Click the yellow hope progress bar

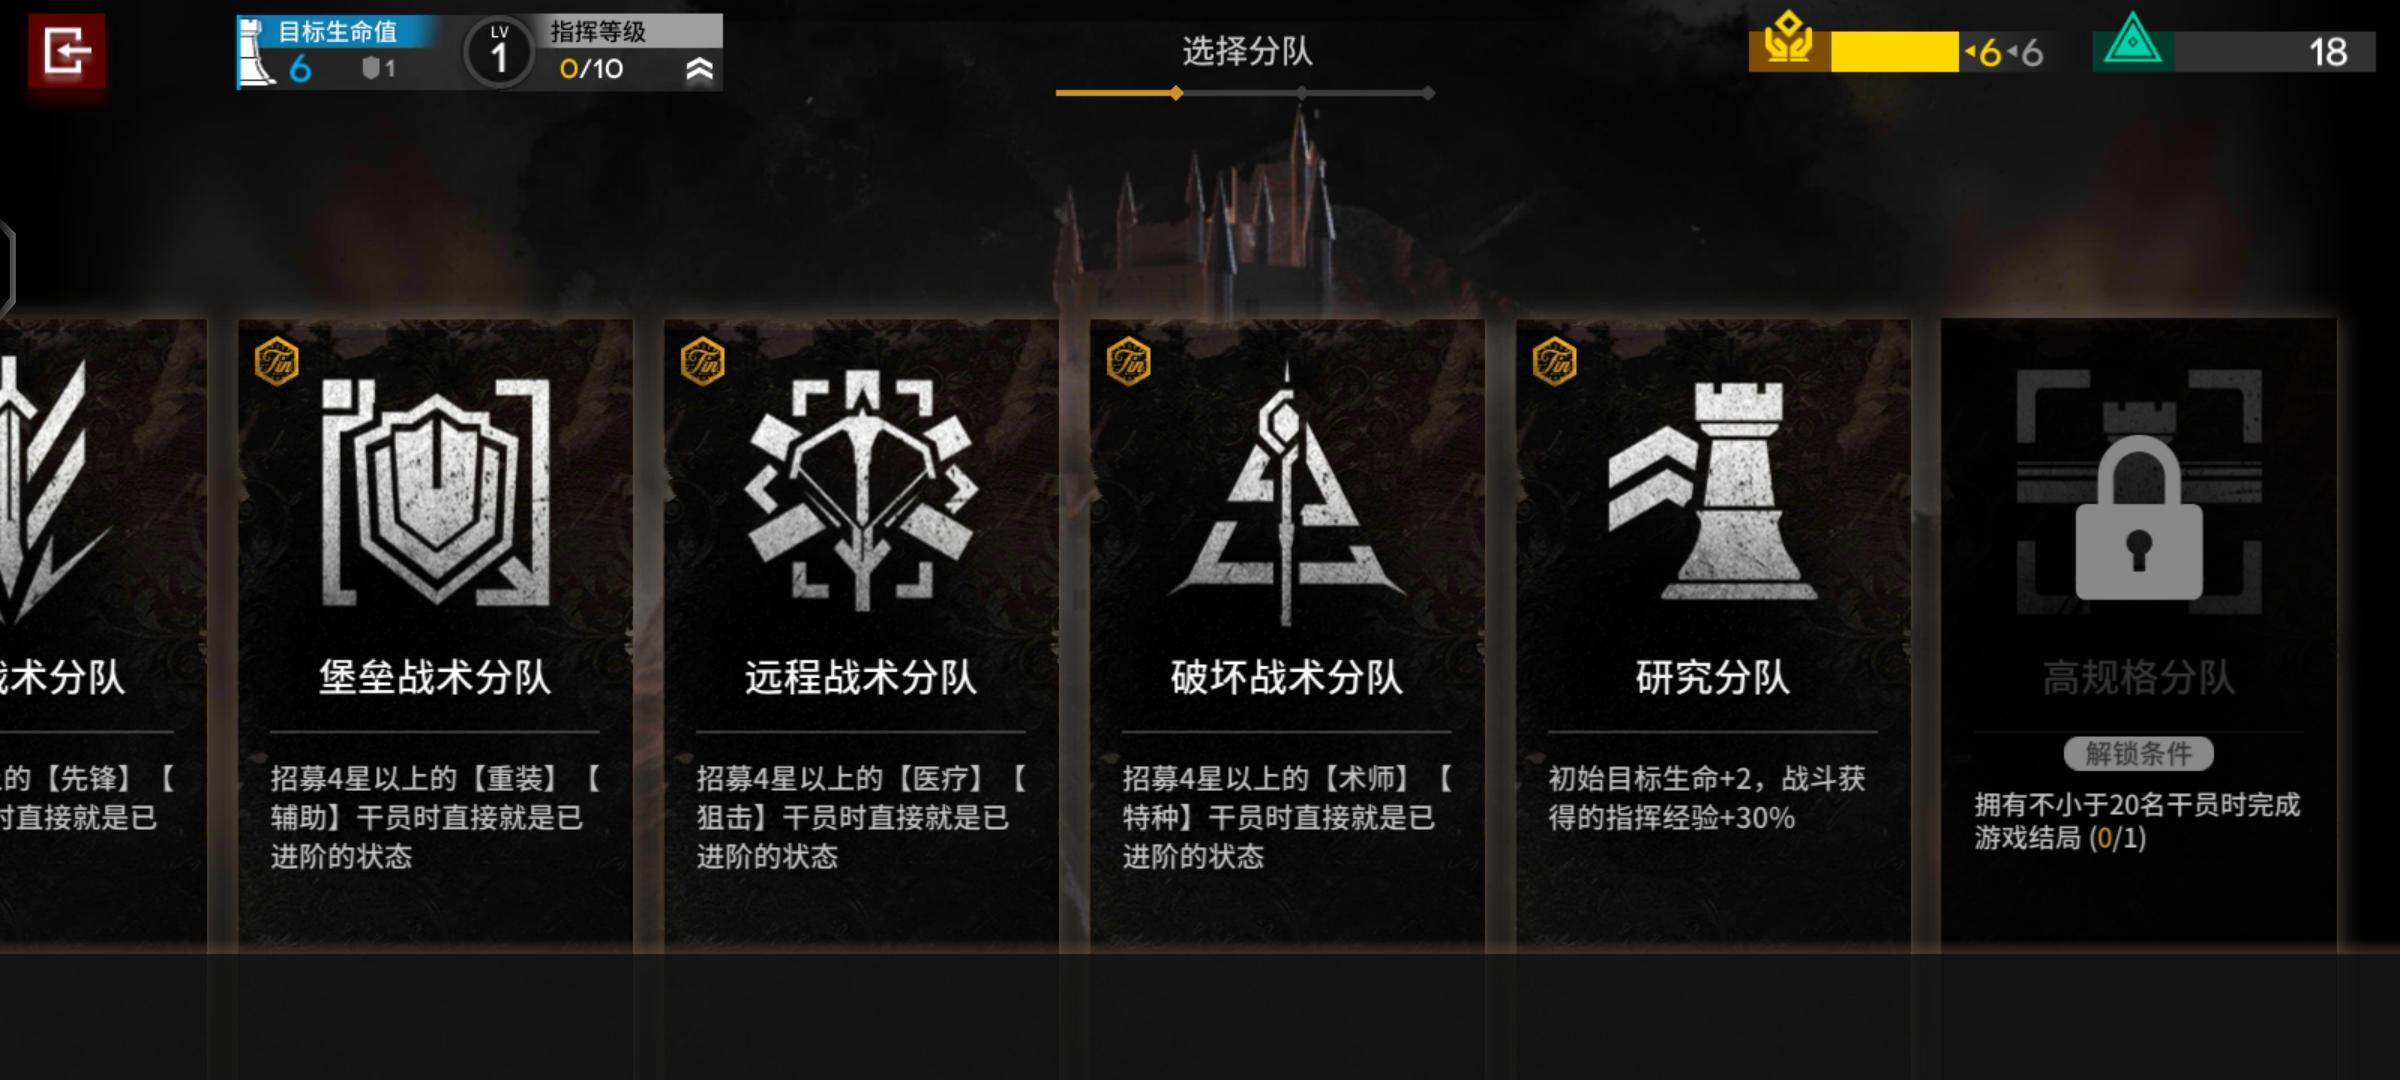tap(1894, 52)
